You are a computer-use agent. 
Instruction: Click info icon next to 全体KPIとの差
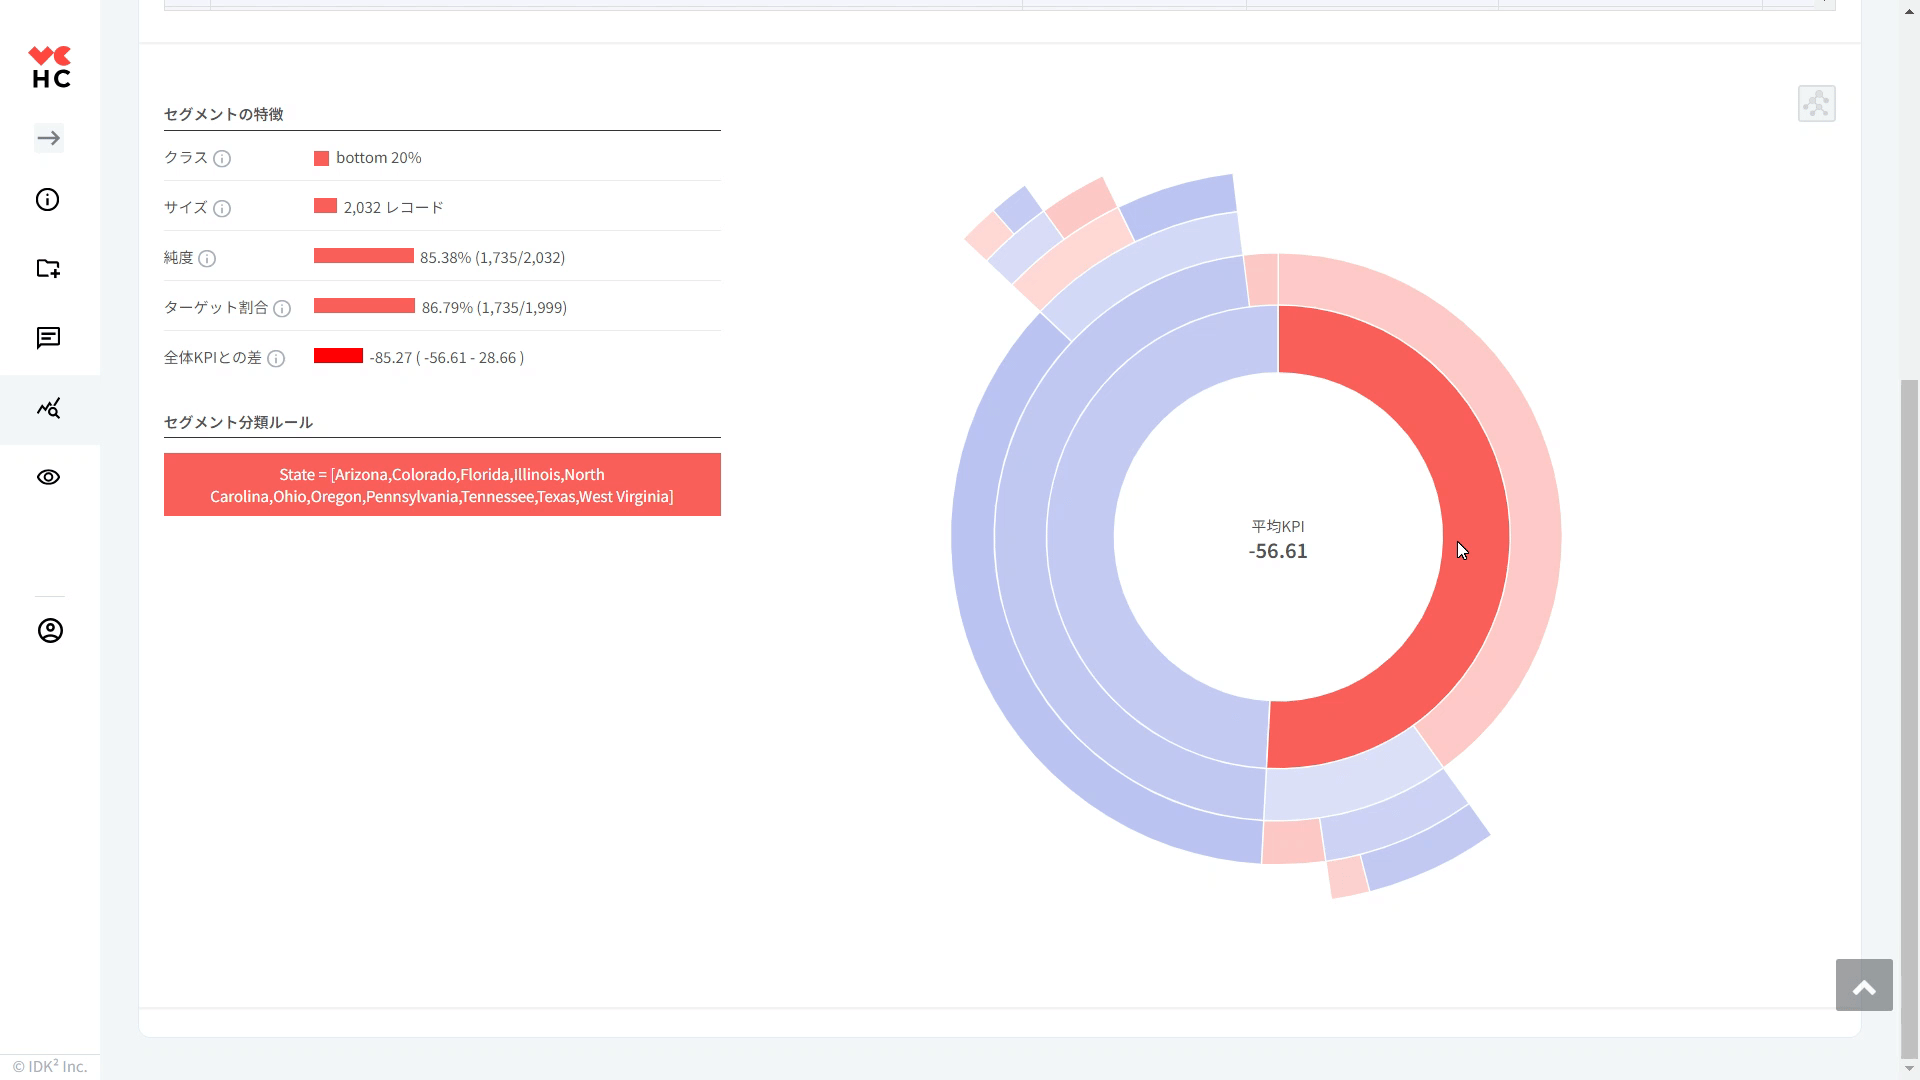pyautogui.click(x=276, y=359)
